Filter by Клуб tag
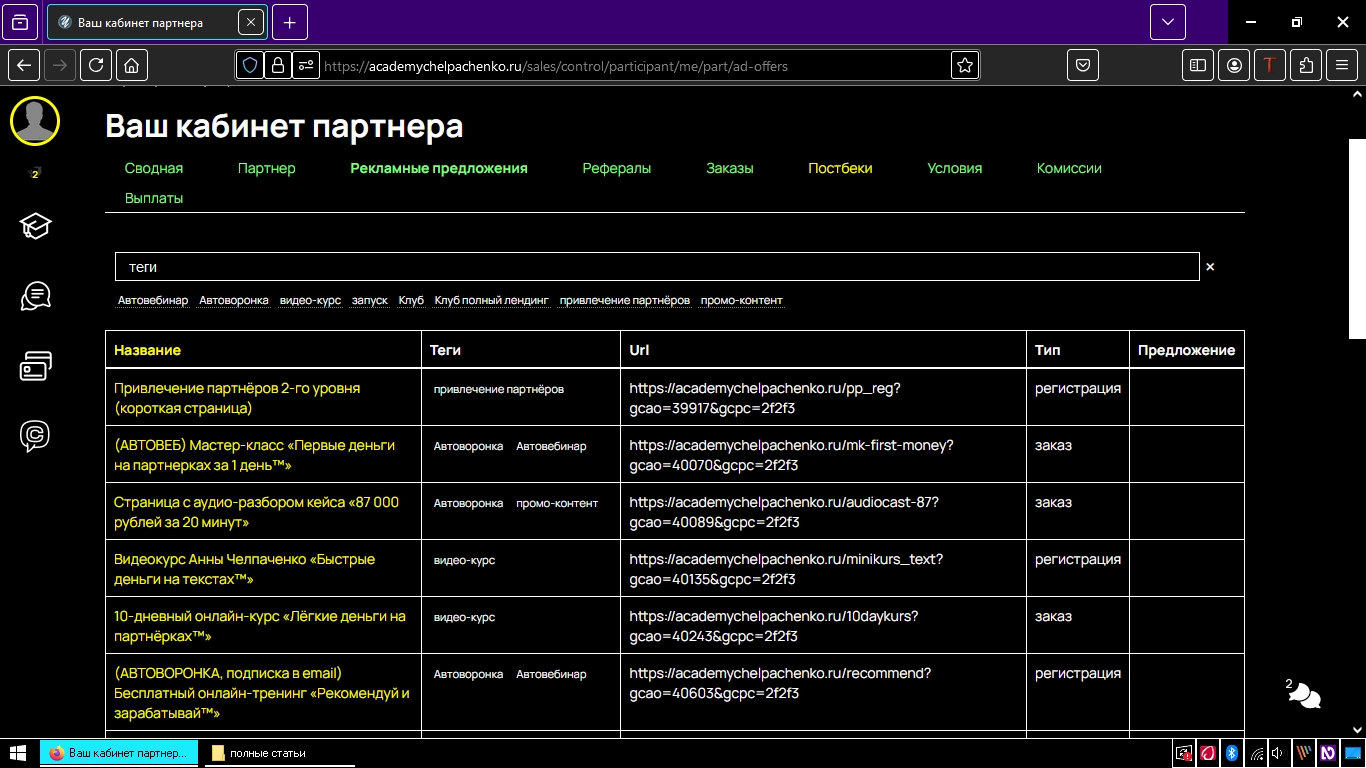Viewport: 1366px width, 768px height. pyautogui.click(x=411, y=300)
